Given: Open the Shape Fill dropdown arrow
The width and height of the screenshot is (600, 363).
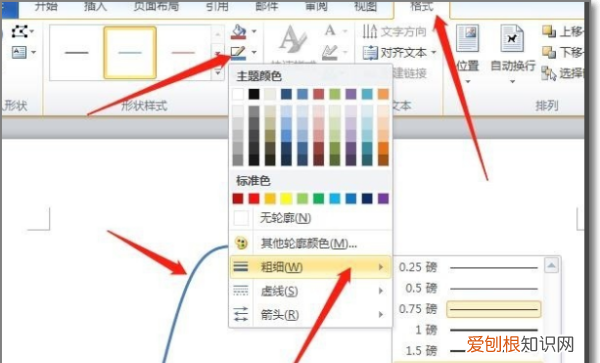Looking at the screenshot, I should click(x=254, y=31).
